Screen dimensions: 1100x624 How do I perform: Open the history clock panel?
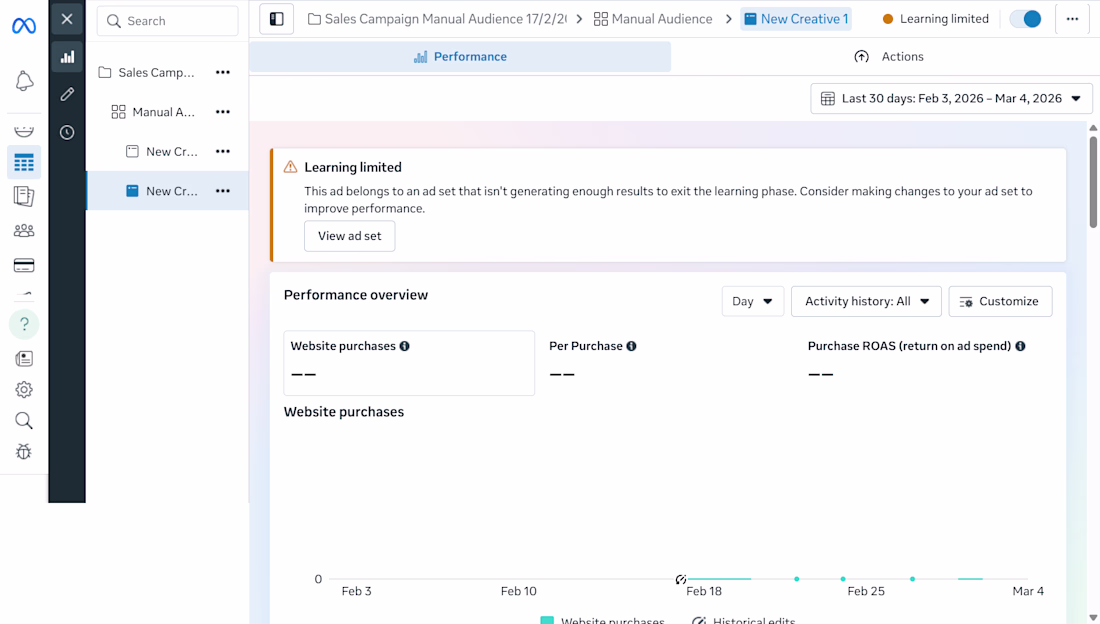[67, 132]
